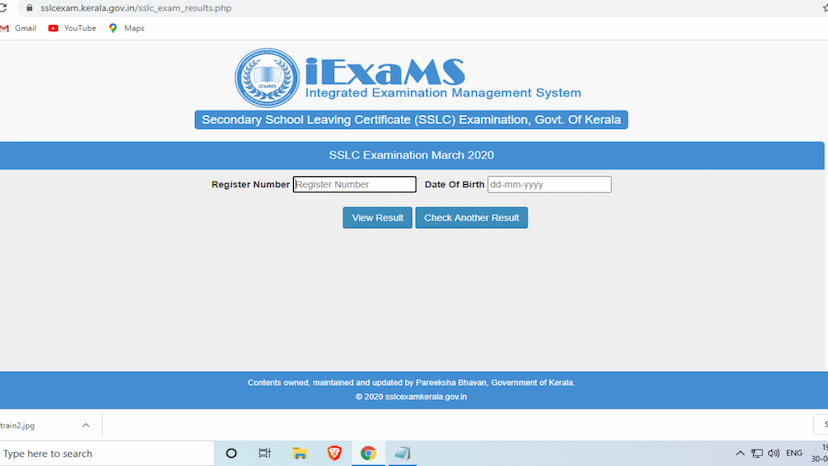Open the YouTube bookmark
Viewport: 828px width, 466px height.
click(72, 28)
